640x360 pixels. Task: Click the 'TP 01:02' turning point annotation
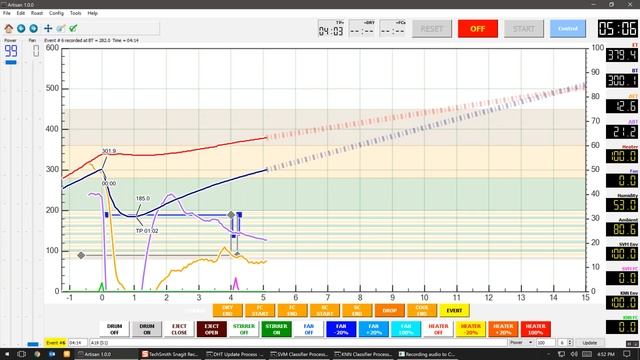(x=147, y=231)
